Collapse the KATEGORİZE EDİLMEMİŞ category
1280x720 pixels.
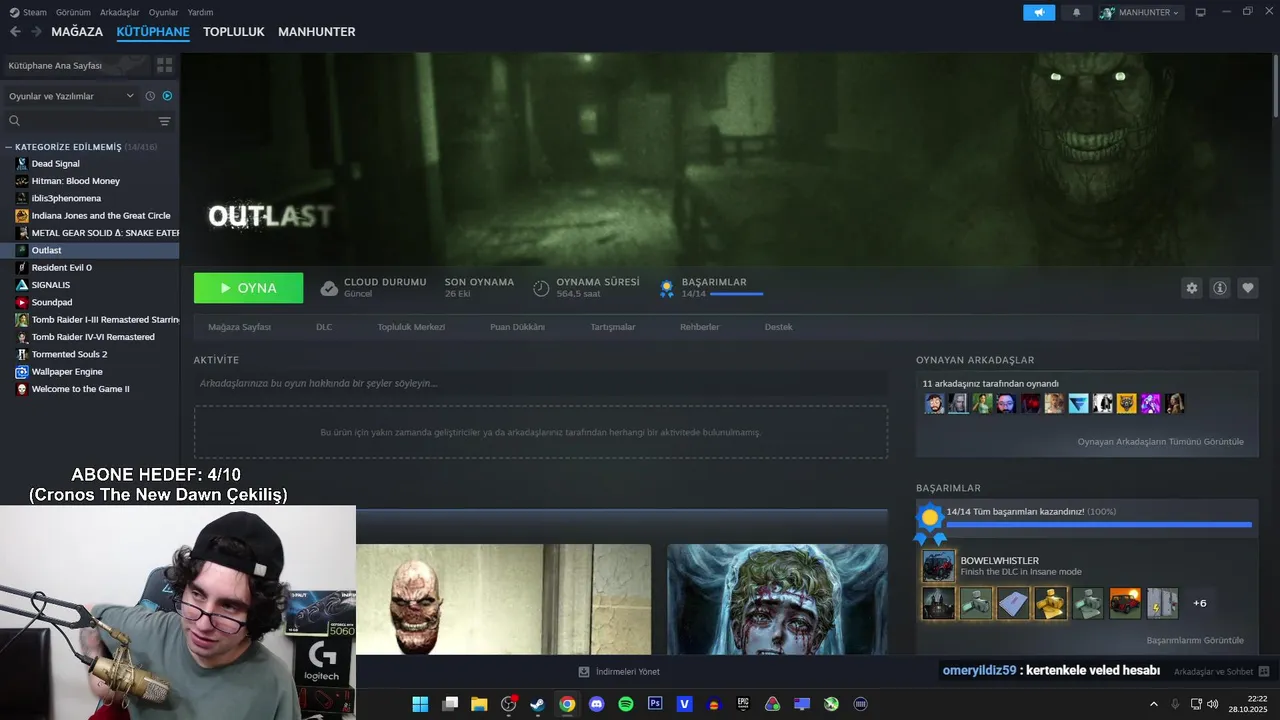9,147
